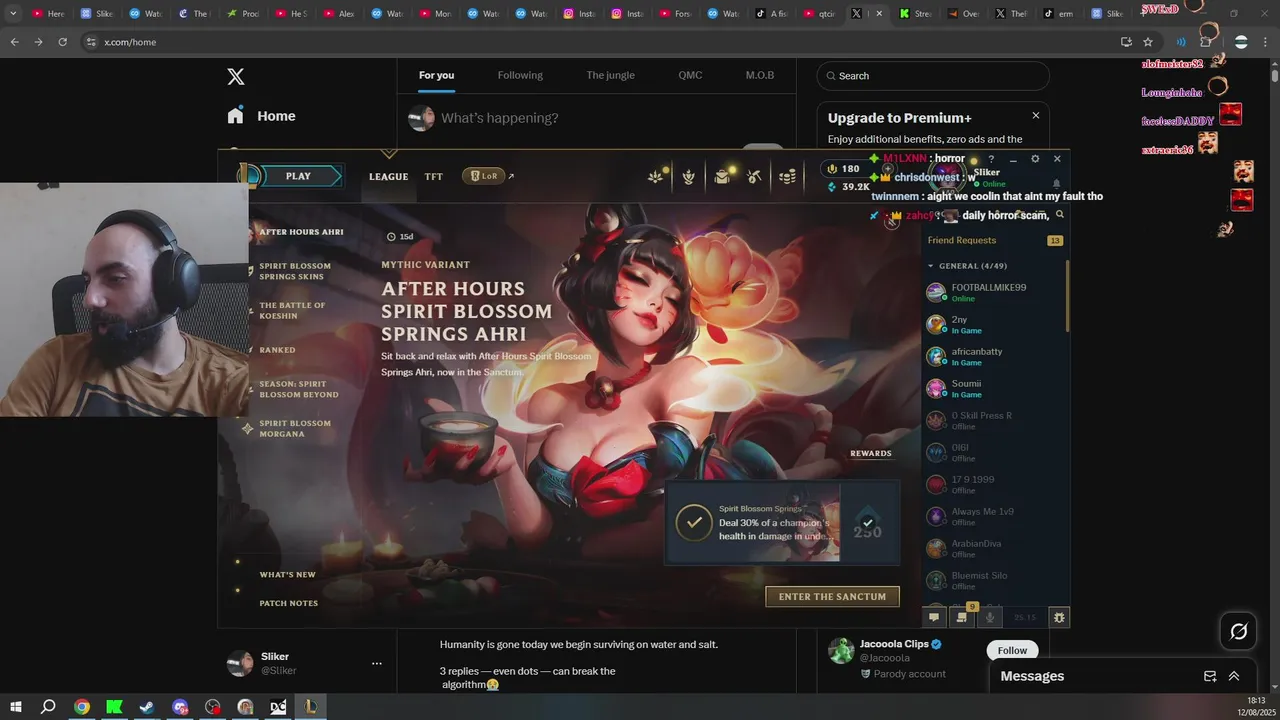
Task: Select The jungle tab on X
Action: [x=610, y=75]
